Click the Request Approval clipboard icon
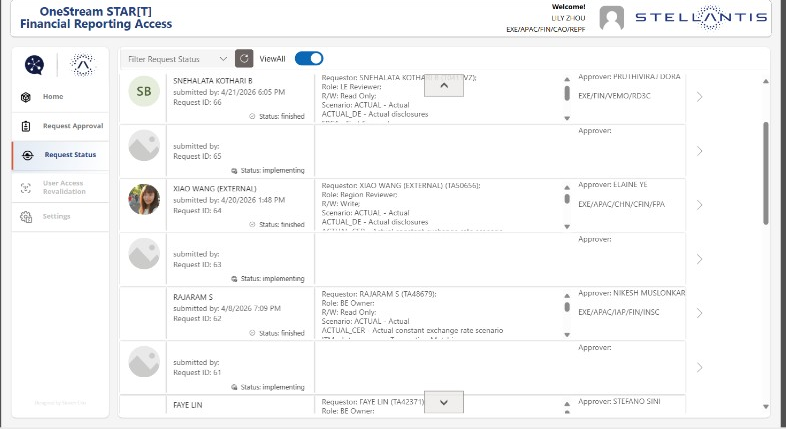Viewport: 786px width, 429px height. [26, 126]
